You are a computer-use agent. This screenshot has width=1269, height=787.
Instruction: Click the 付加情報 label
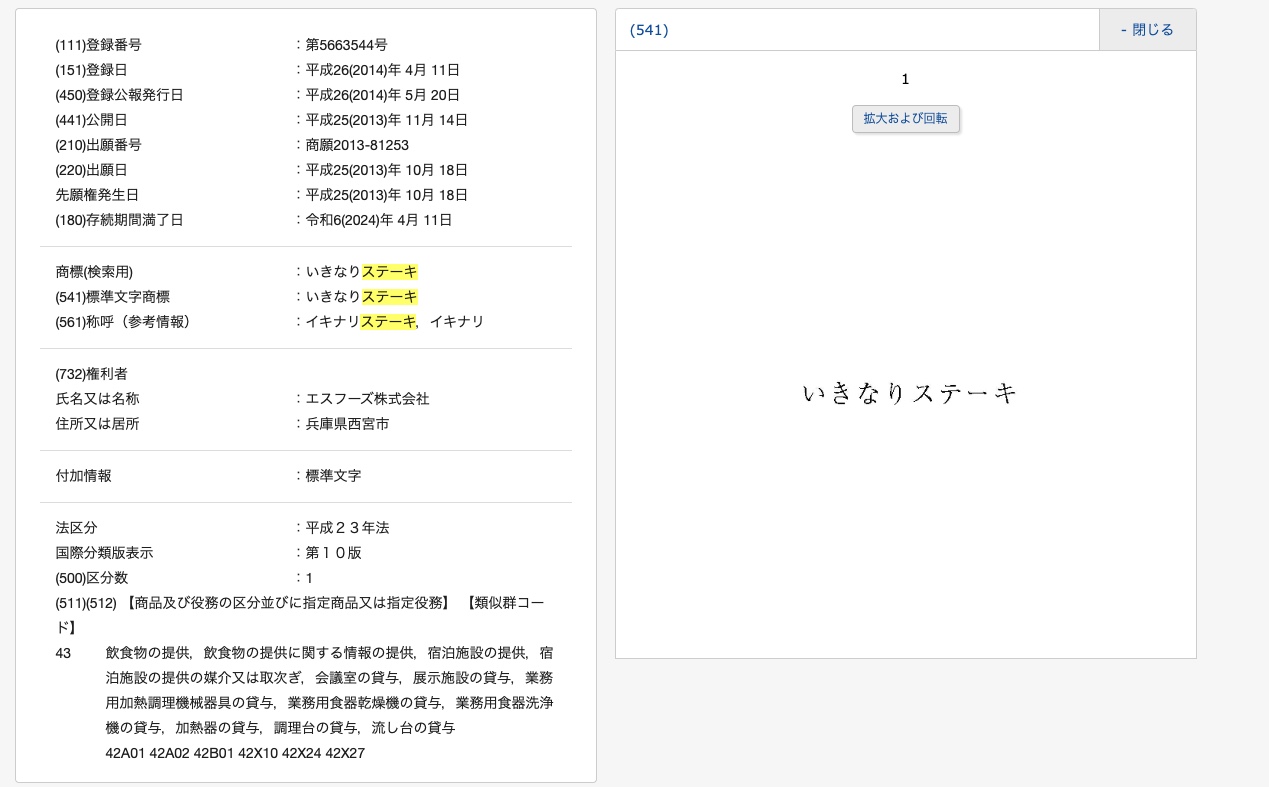(83, 476)
